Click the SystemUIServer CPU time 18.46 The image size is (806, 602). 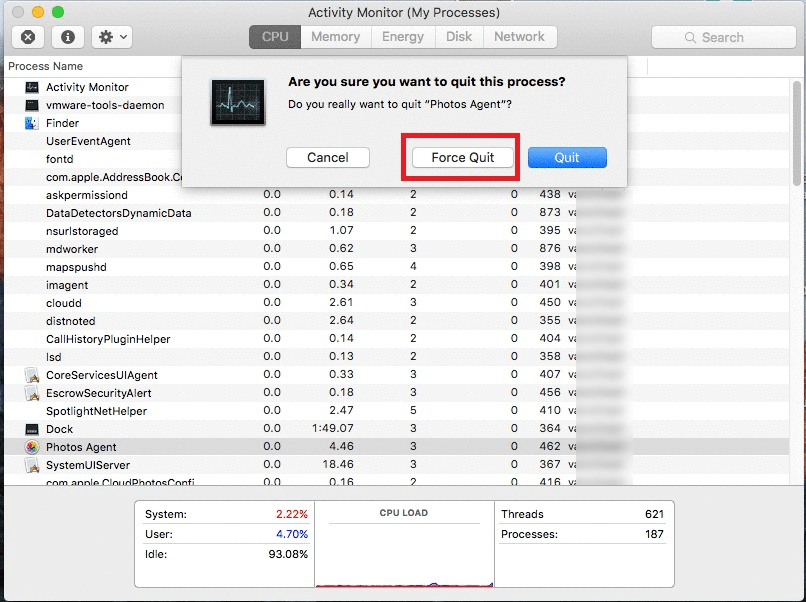(338, 464)
